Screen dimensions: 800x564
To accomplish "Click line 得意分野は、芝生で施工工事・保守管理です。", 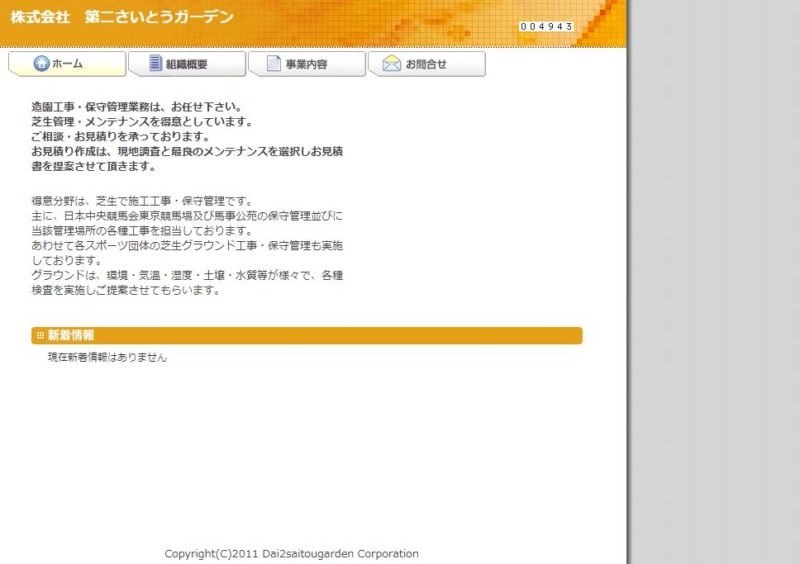I will [x=142, y=201].
